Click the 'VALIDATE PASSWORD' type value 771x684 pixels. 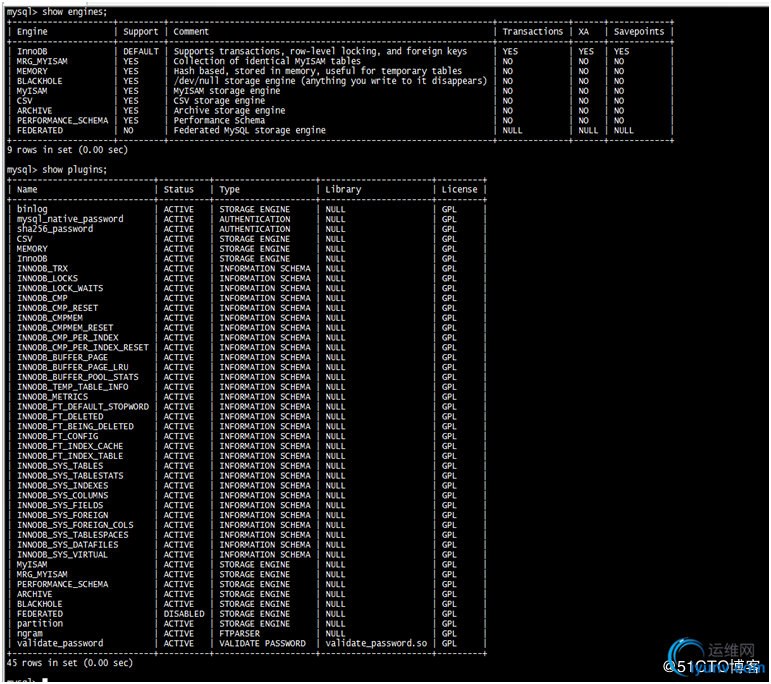pyautogui.click(x=262, y=643)
